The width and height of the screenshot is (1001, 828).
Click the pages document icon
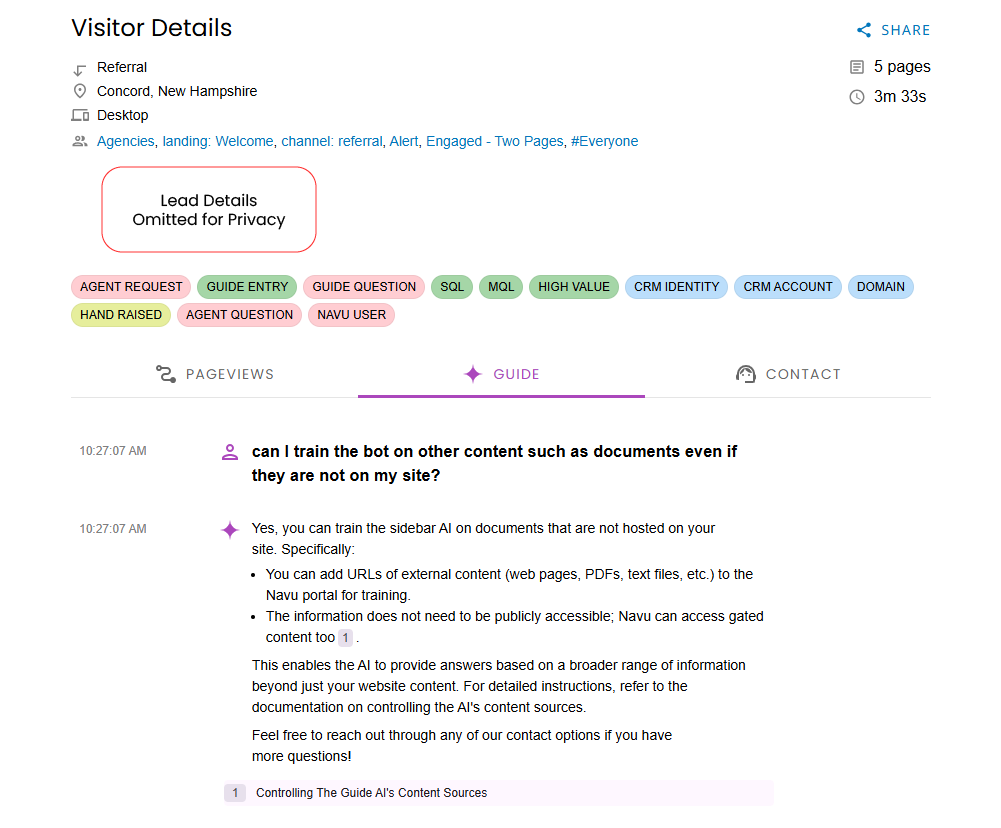click(x=856, y=67)
